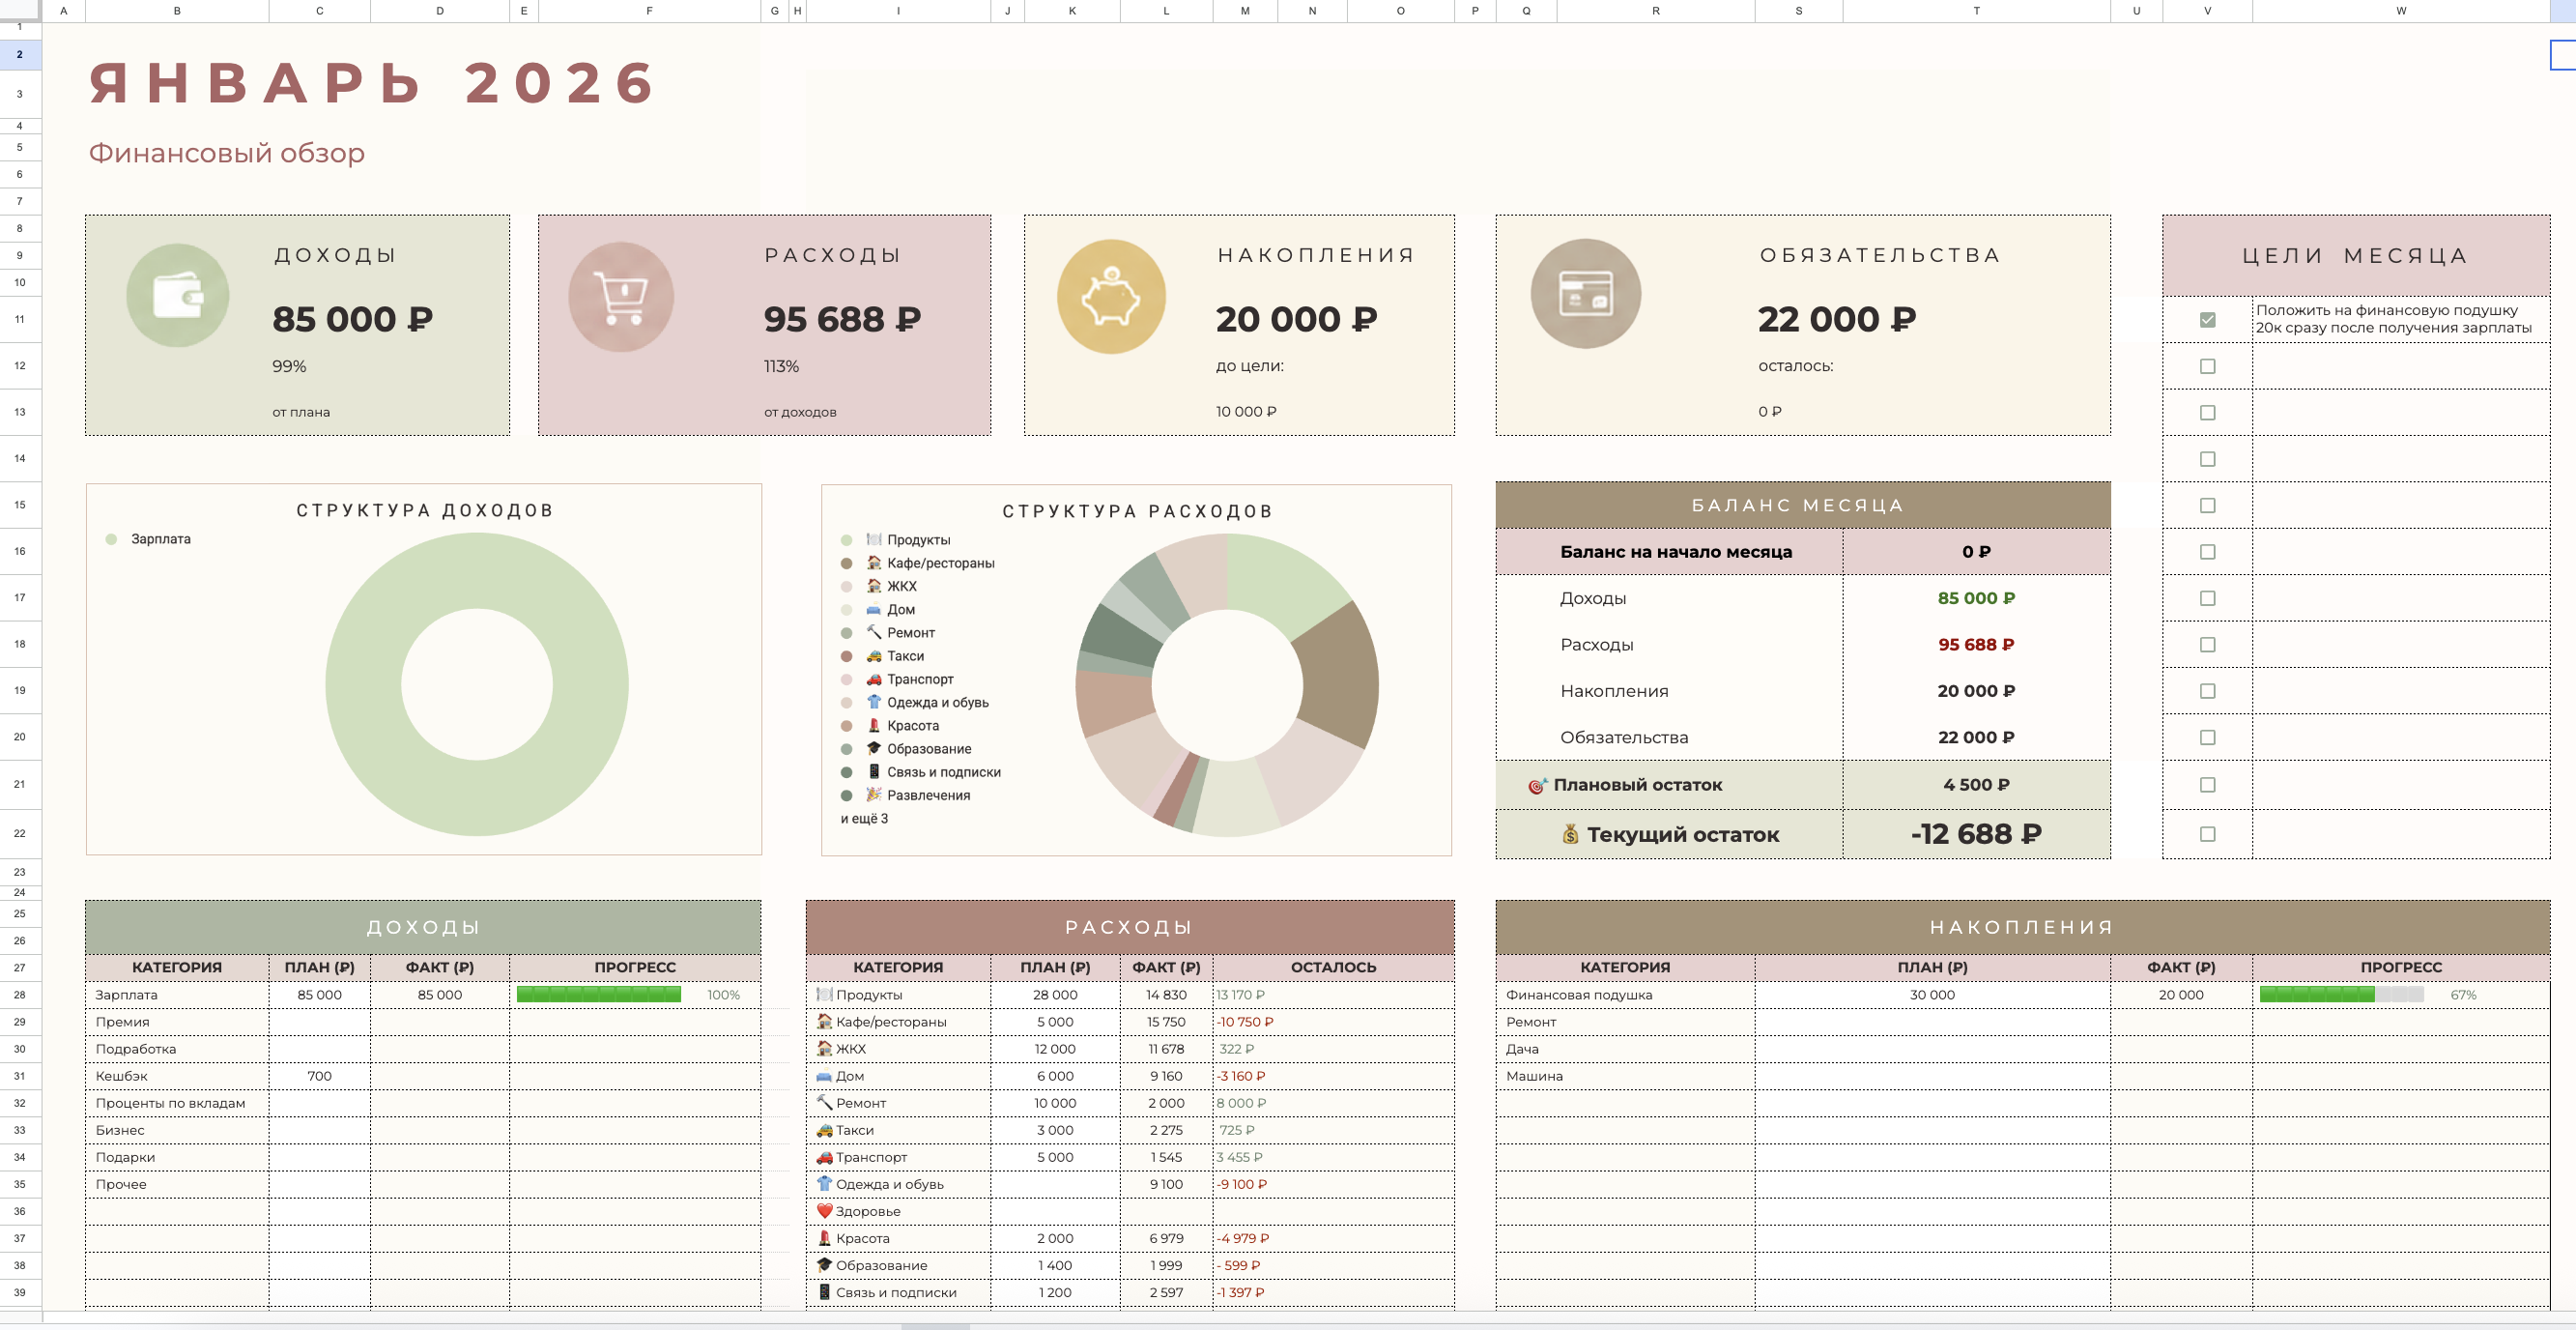This screenshot has width=2576, height=1330.
Task: Select column W header
Action: click(2401, 11)
